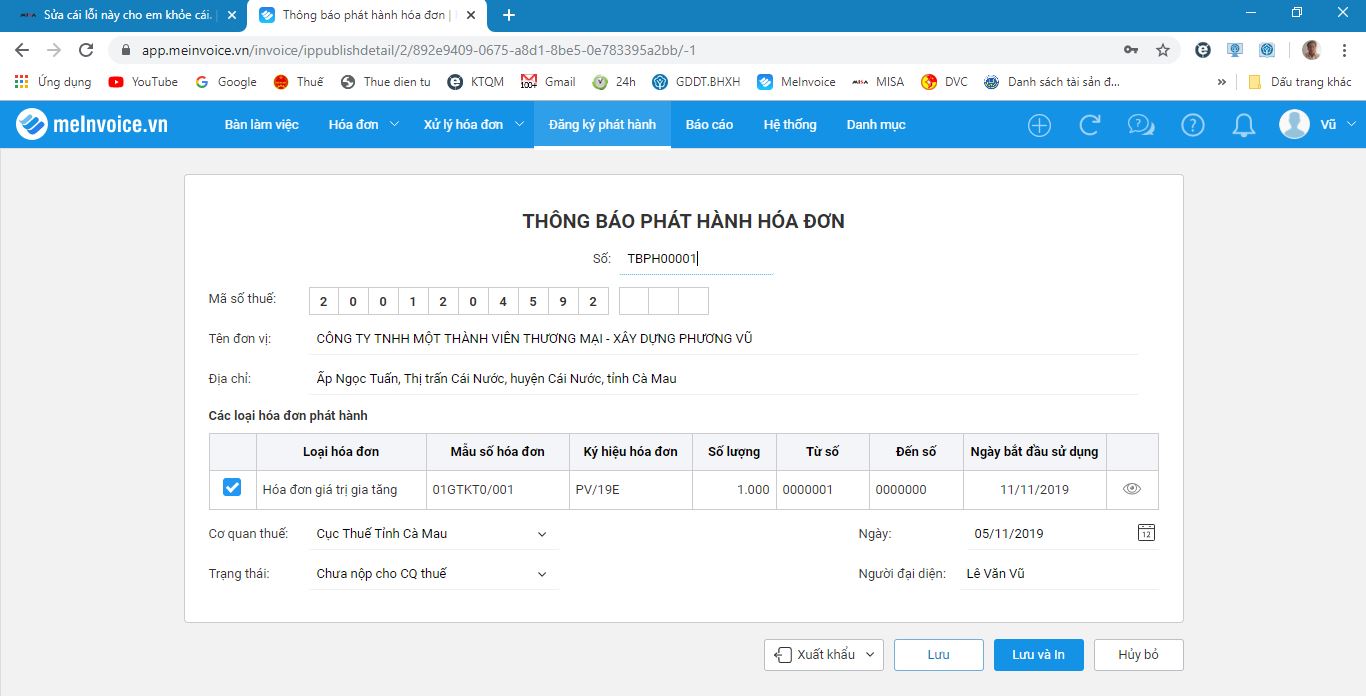Open notifications bell icon
The width and height of the screenshot is (1366, 696).
[x=1244, y=125]
